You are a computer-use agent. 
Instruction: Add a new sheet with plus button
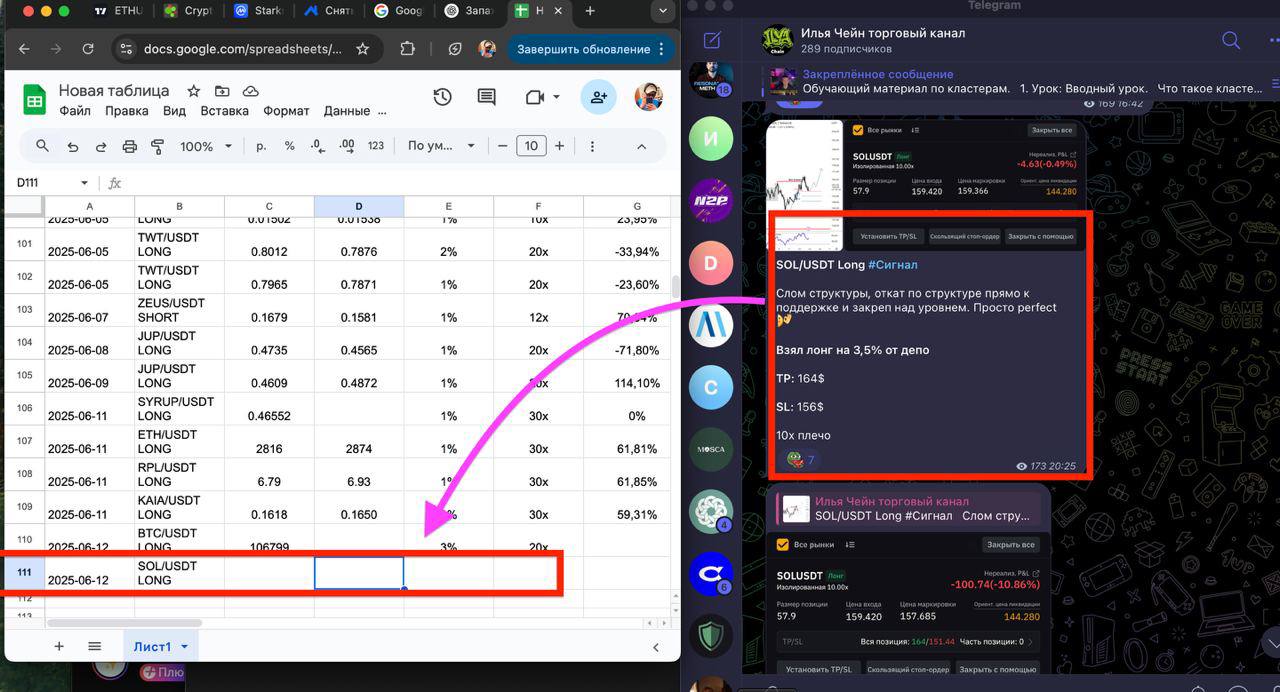[59, 647]
